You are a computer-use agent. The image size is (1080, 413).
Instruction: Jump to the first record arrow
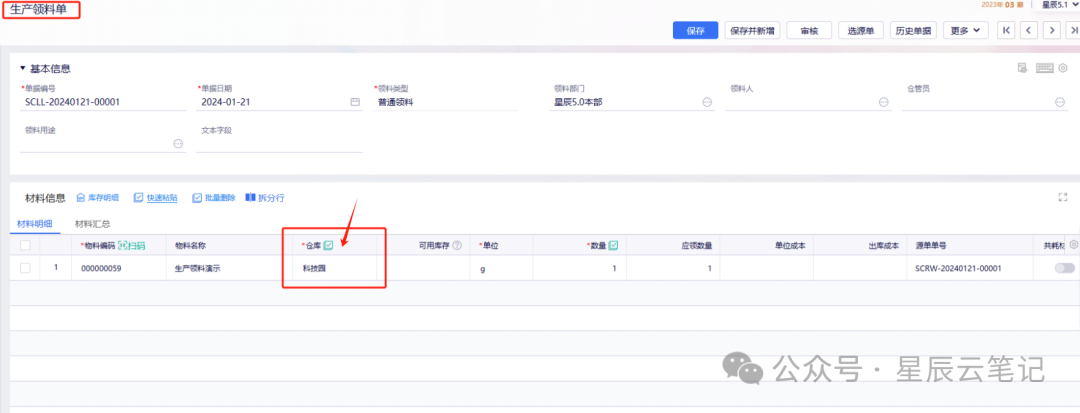coord(1007,31)
